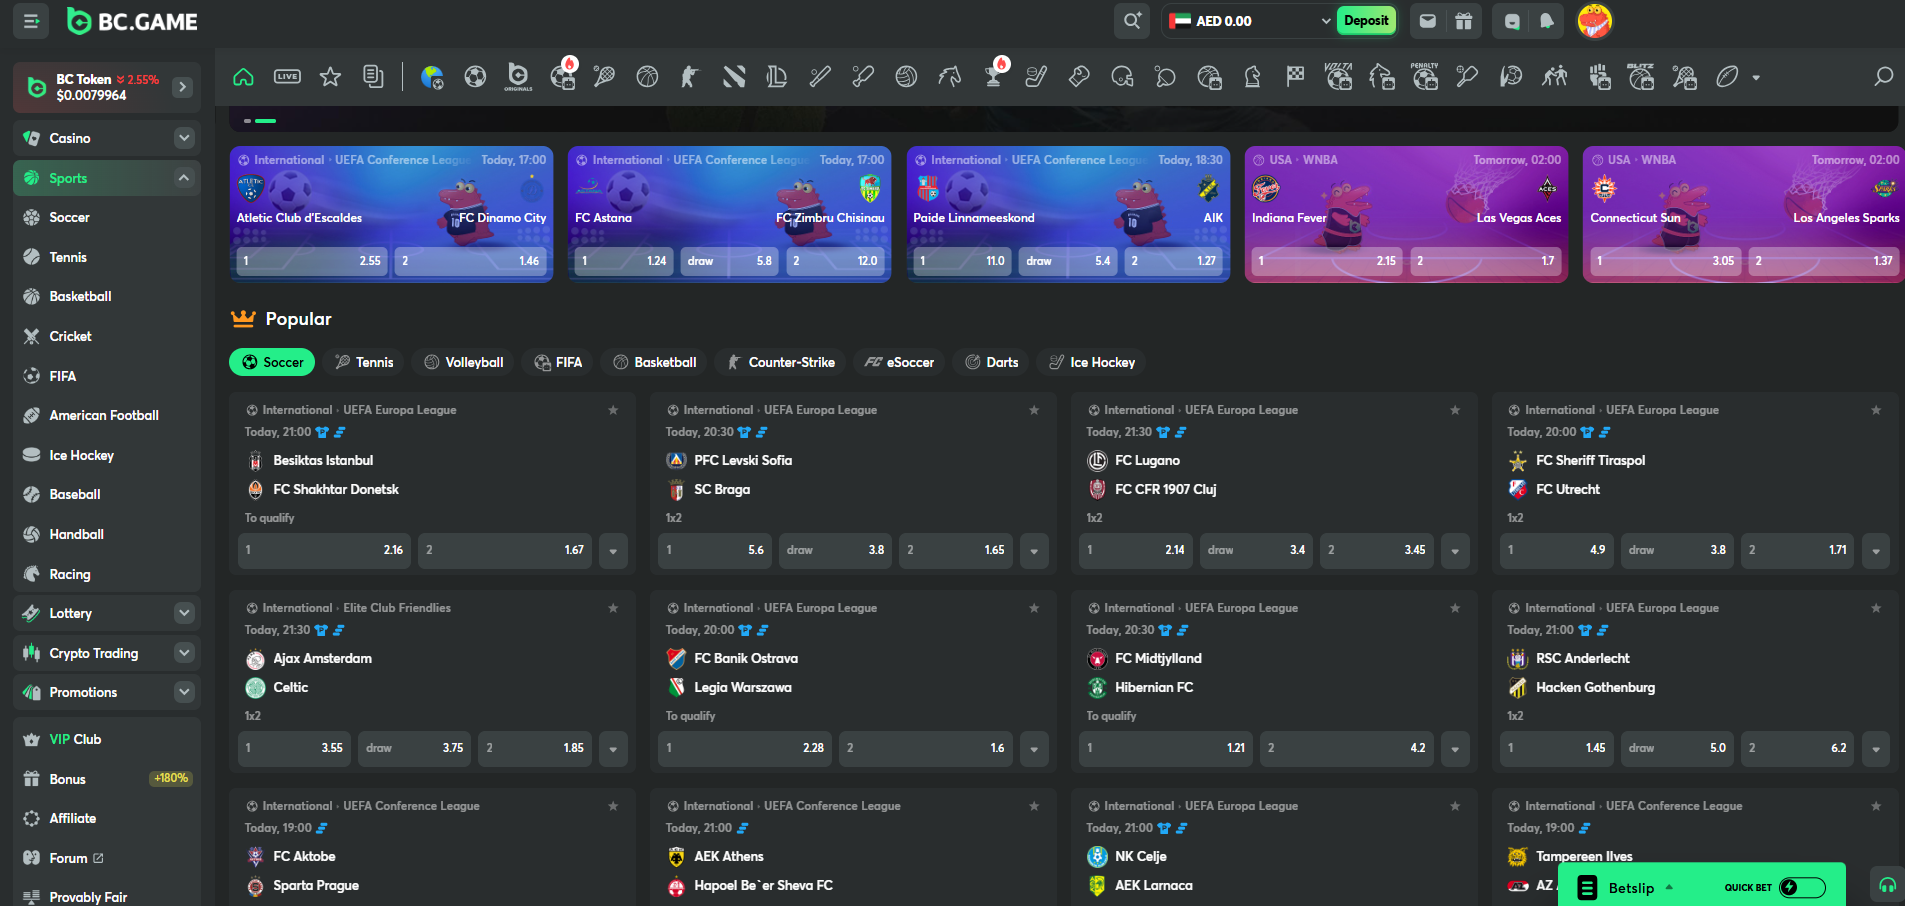This screenshot has height=906, width=1905.
Task: Select the BLITZ basketball icon
Action: pyautogui.click(x=1640, y=77)
